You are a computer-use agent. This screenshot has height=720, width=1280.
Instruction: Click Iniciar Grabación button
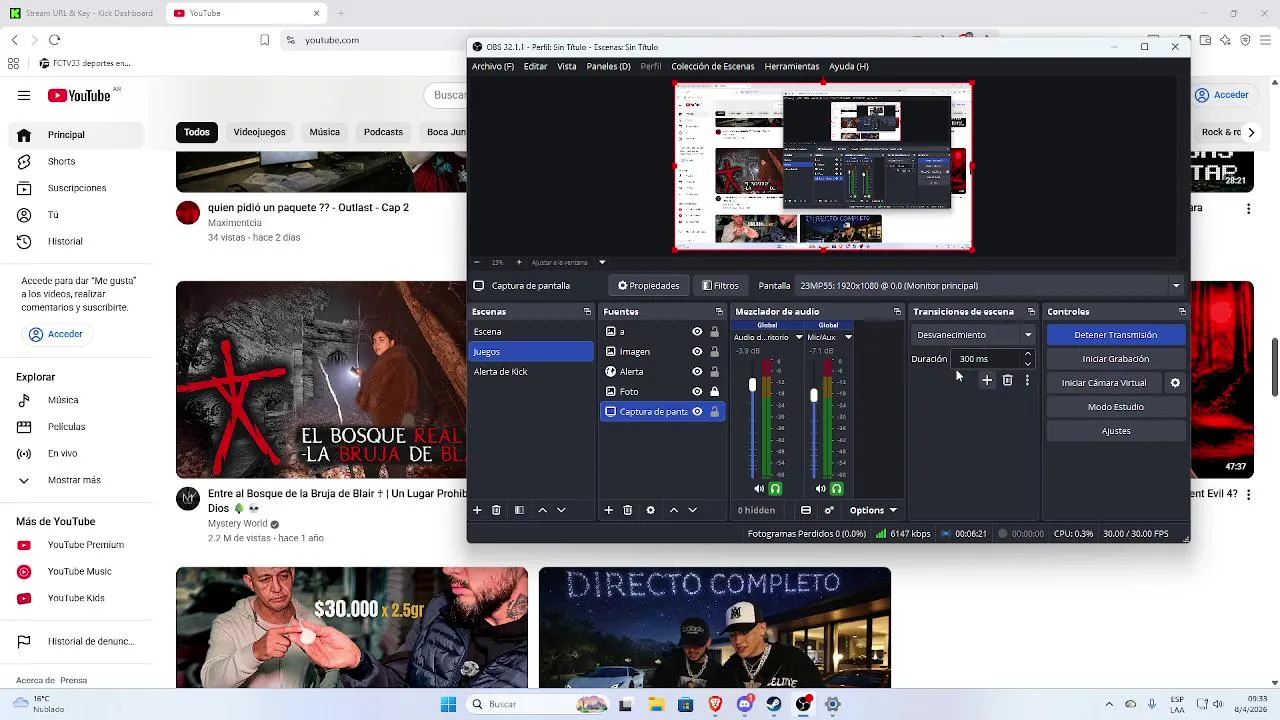pyautogui.click(x=1115, y=359)
